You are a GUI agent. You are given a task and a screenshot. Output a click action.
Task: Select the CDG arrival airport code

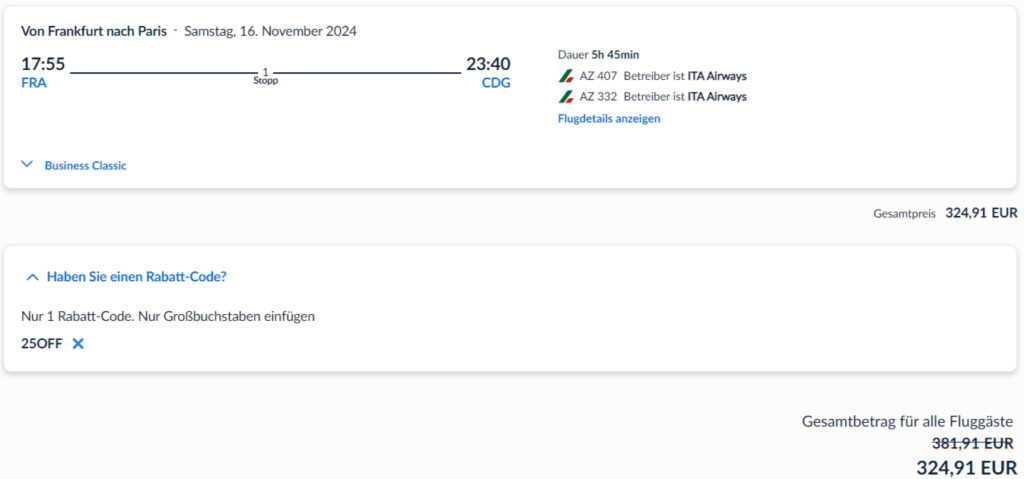(x=496, y=83)
